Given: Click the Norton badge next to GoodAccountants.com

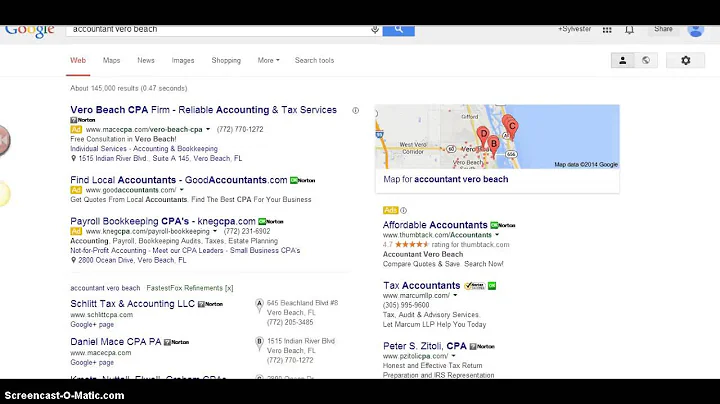Looking at the screenshot, I should point(303,180).
